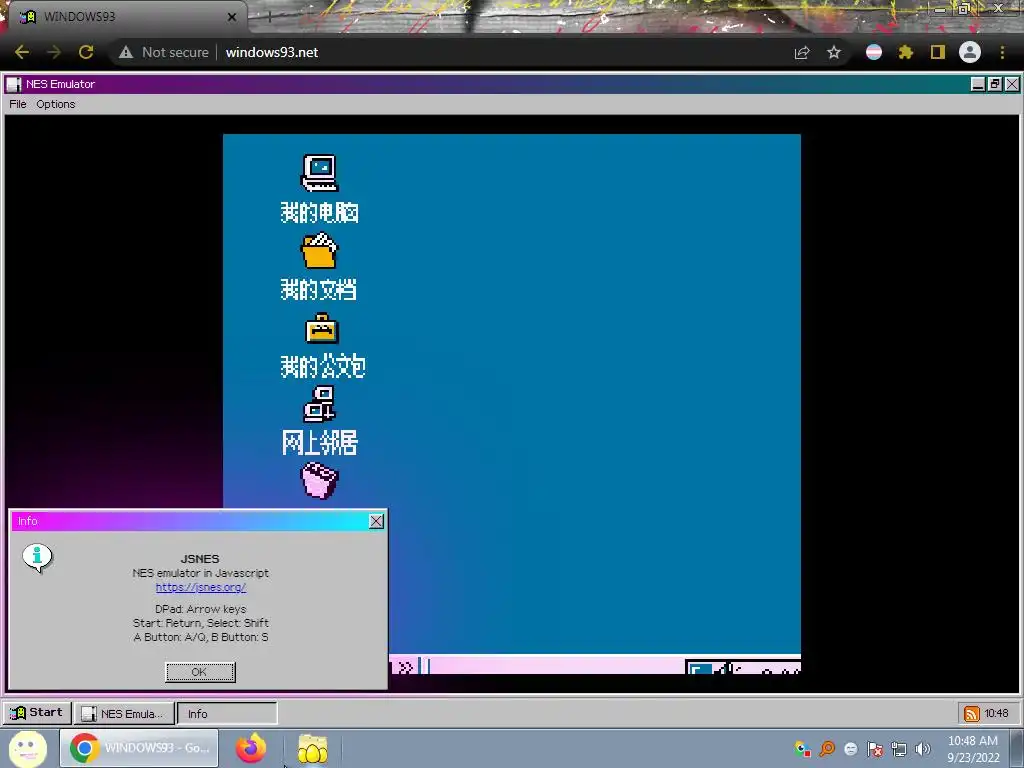Click the 我的电脑 label
This screenshot has width=1024, height=768.
[x=319, y=212]
